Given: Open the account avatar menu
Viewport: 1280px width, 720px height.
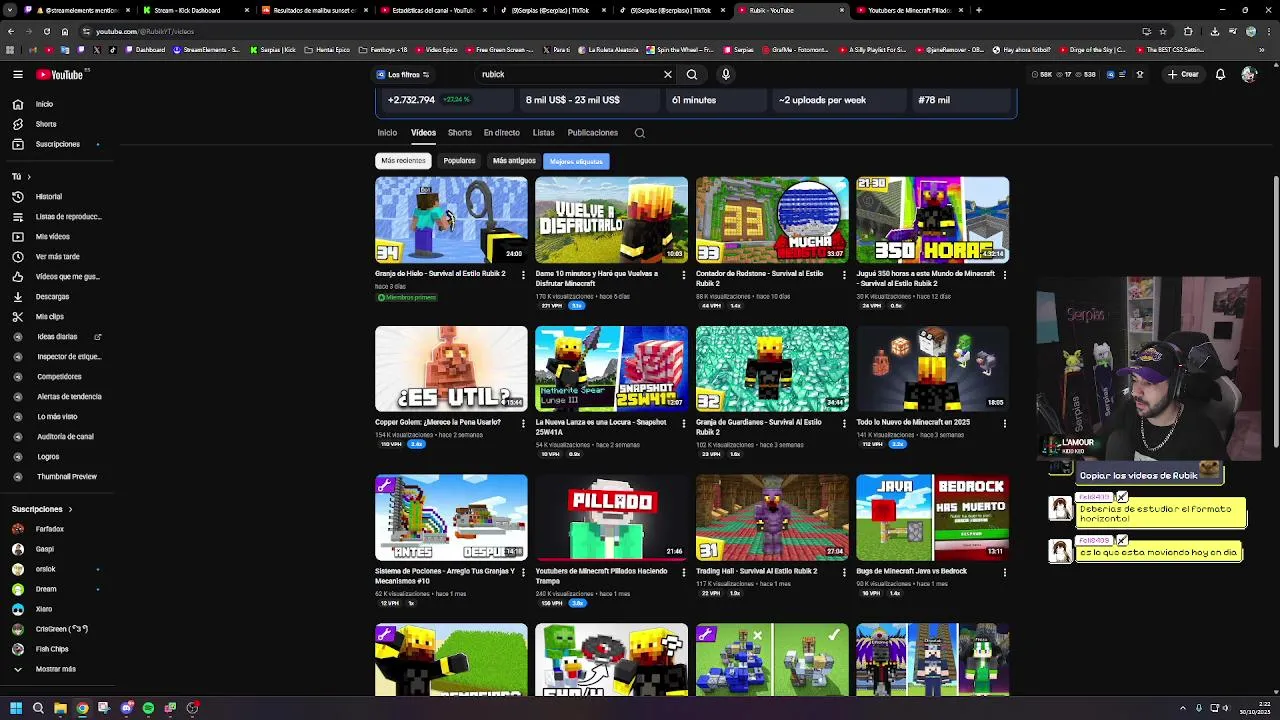Looking at the screenshot, I should click(x=1248, y=74).
